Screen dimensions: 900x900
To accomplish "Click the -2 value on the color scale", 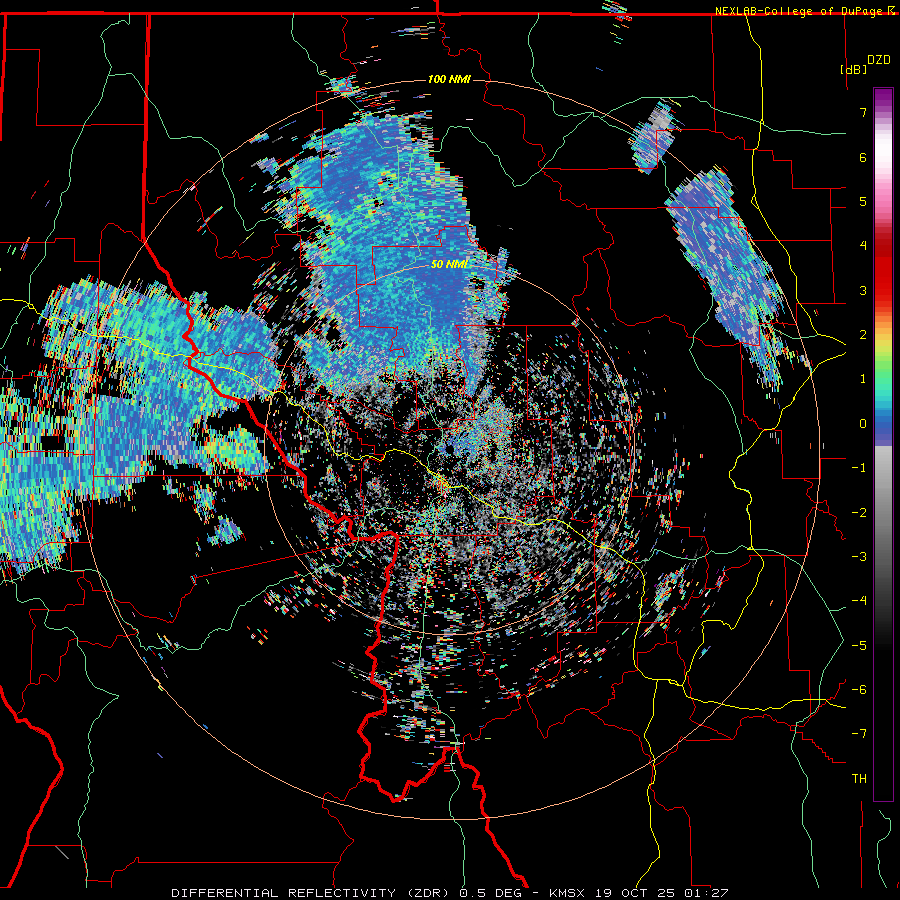I will [x=859, y=513].
